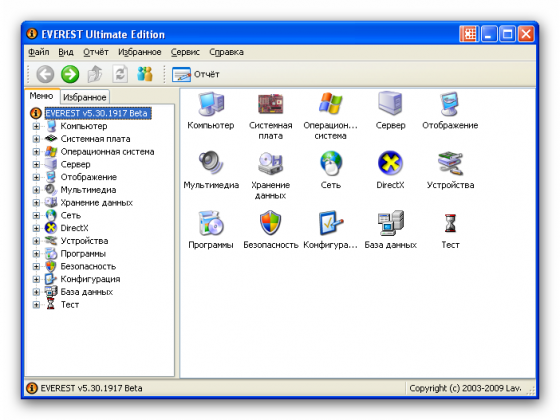The height and width of the screenshot is (420, 560).
Task: Open the Системная плата icon in right pane
Action: click(271, 104)
